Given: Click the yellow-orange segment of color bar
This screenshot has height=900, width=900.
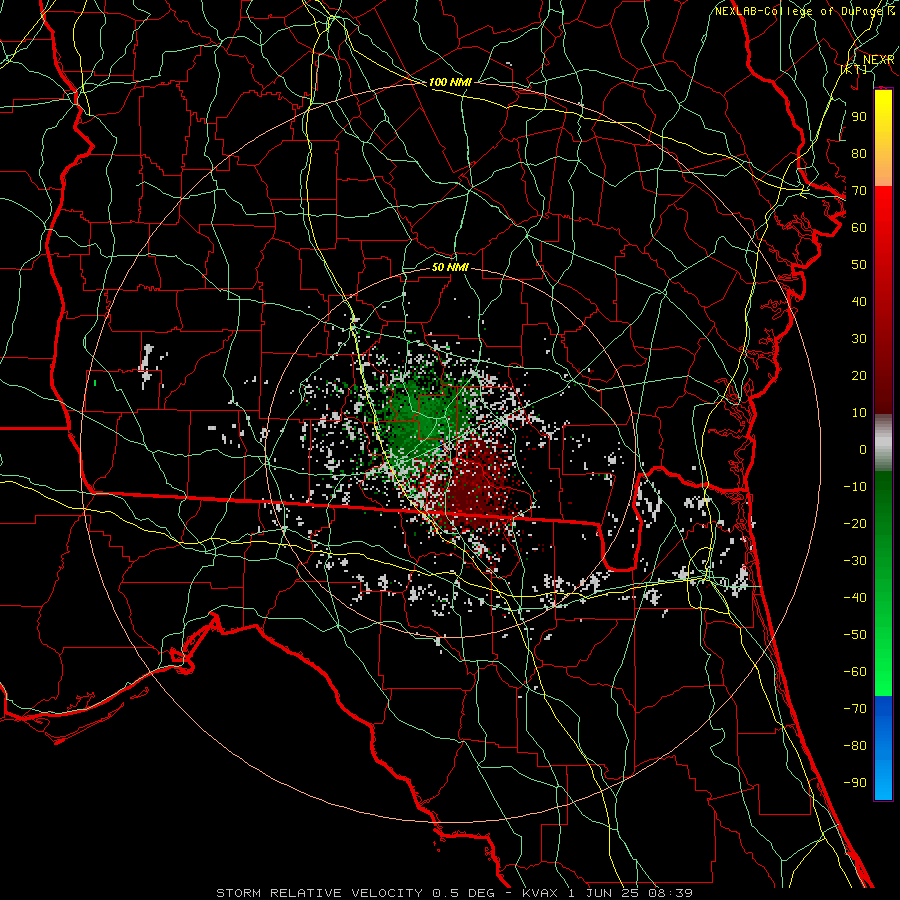Looking at the screenshot, I should [x=883, y=138].
